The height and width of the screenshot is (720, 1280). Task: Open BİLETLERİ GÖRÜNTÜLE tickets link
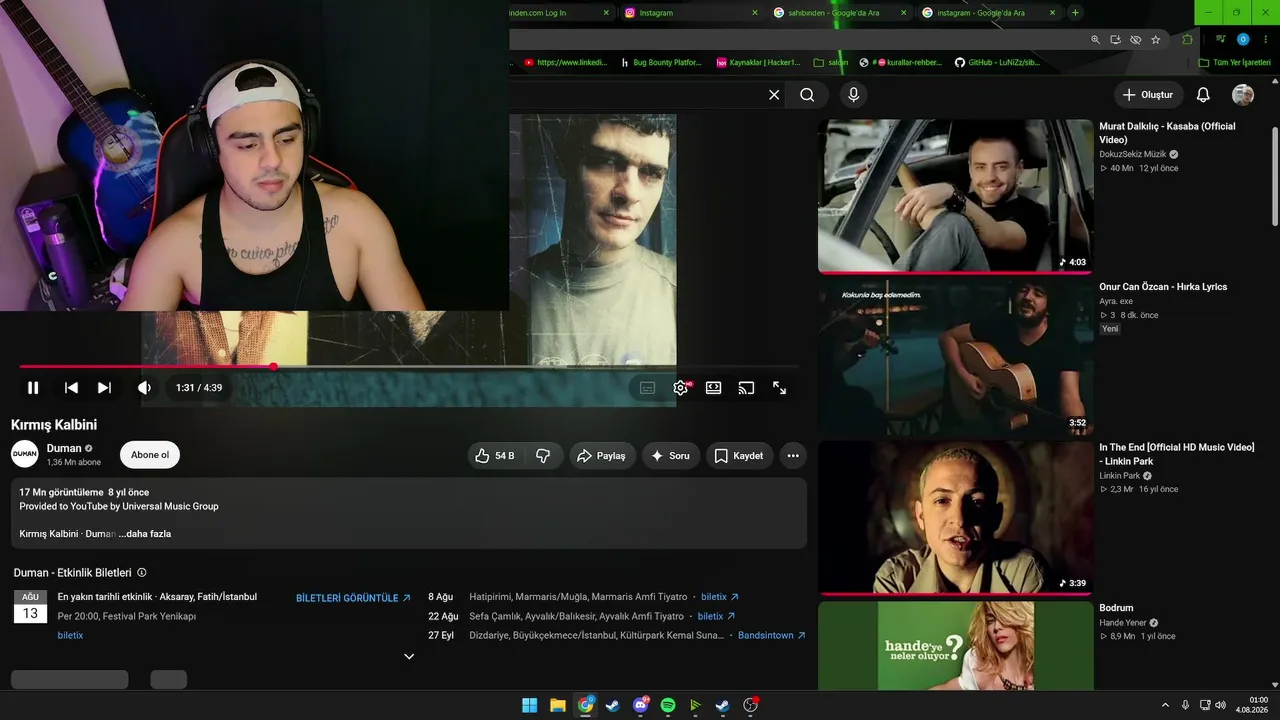tap(353, 598)
